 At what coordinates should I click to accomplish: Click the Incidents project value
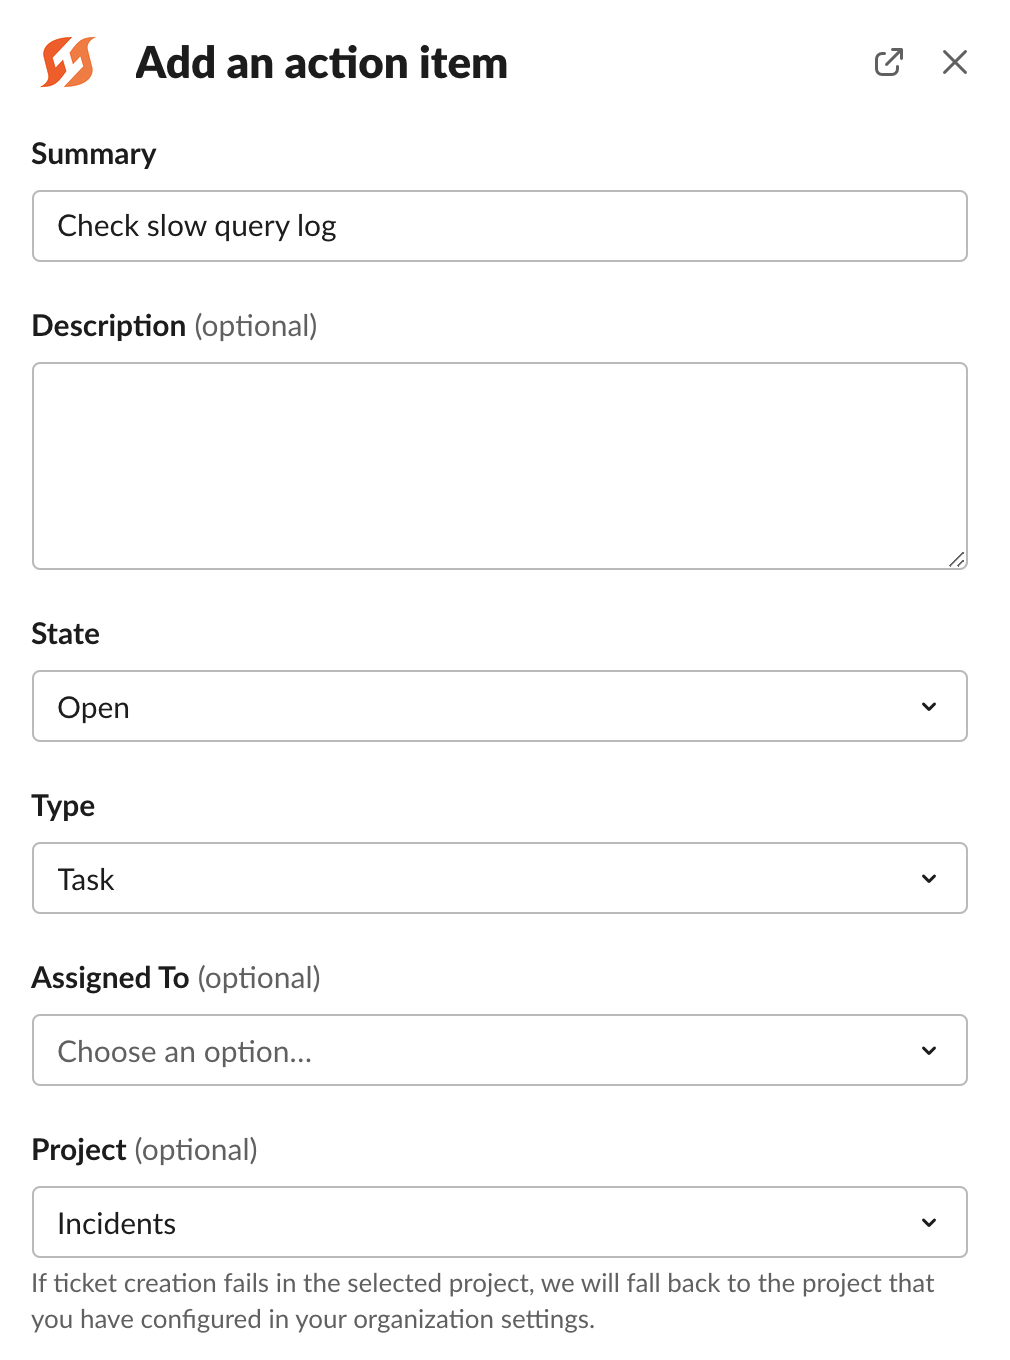pos(117,1222)
